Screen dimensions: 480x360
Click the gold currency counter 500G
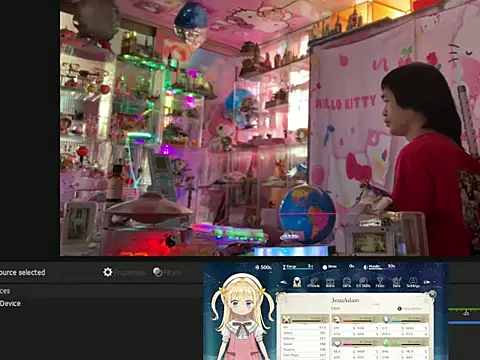[x=263, y=267]
